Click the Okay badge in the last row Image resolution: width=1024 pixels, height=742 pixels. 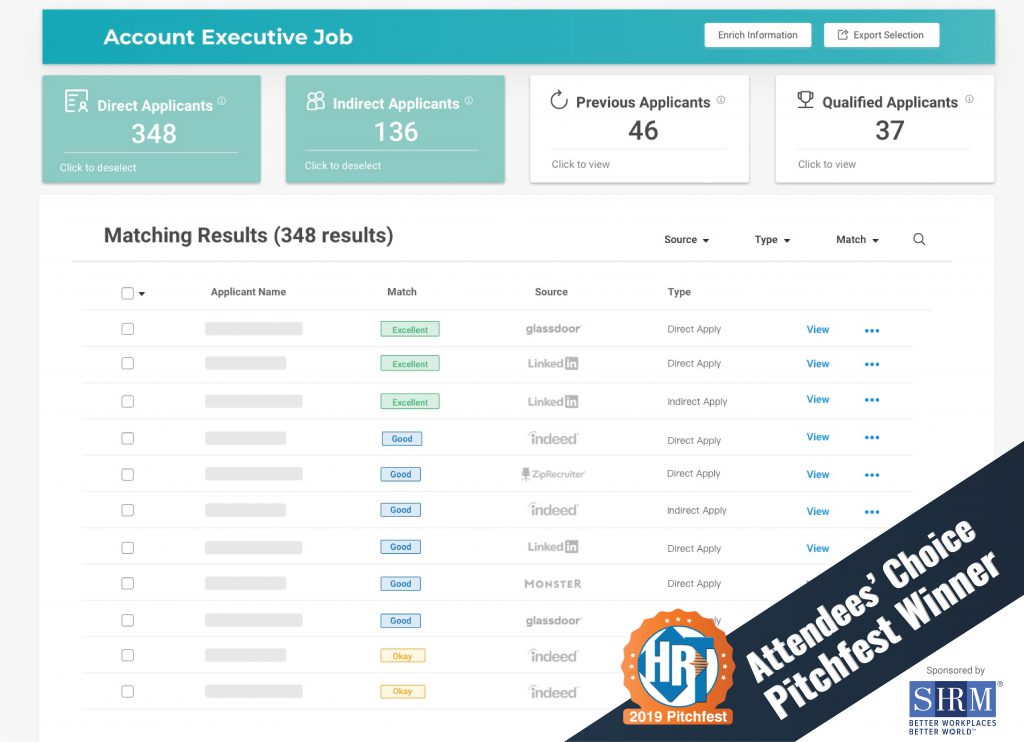tap(403, 691)
